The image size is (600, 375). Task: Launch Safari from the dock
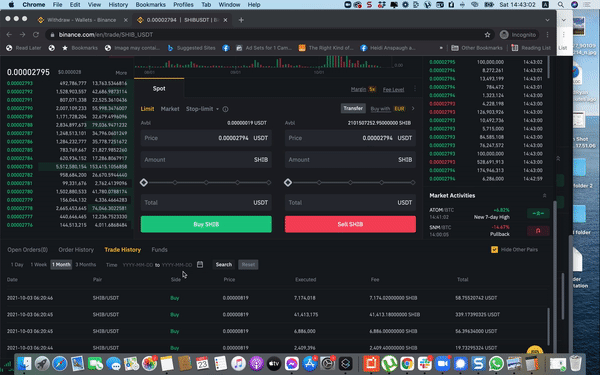pyautogui.click(x=60, y=363)
